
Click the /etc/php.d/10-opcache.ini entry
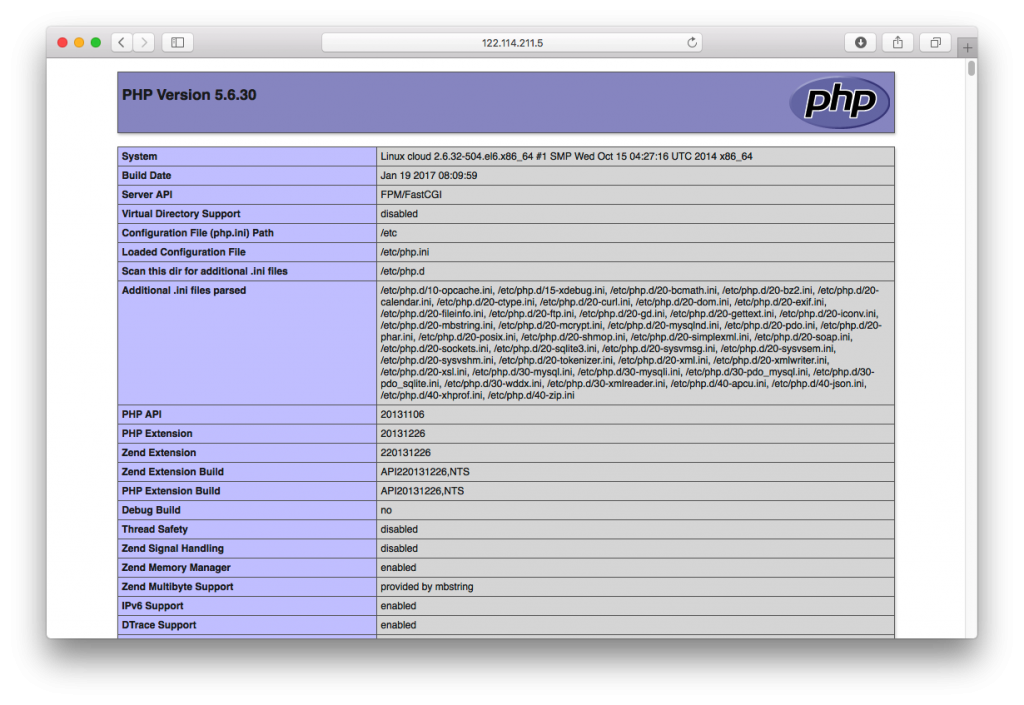pos(438,290)
